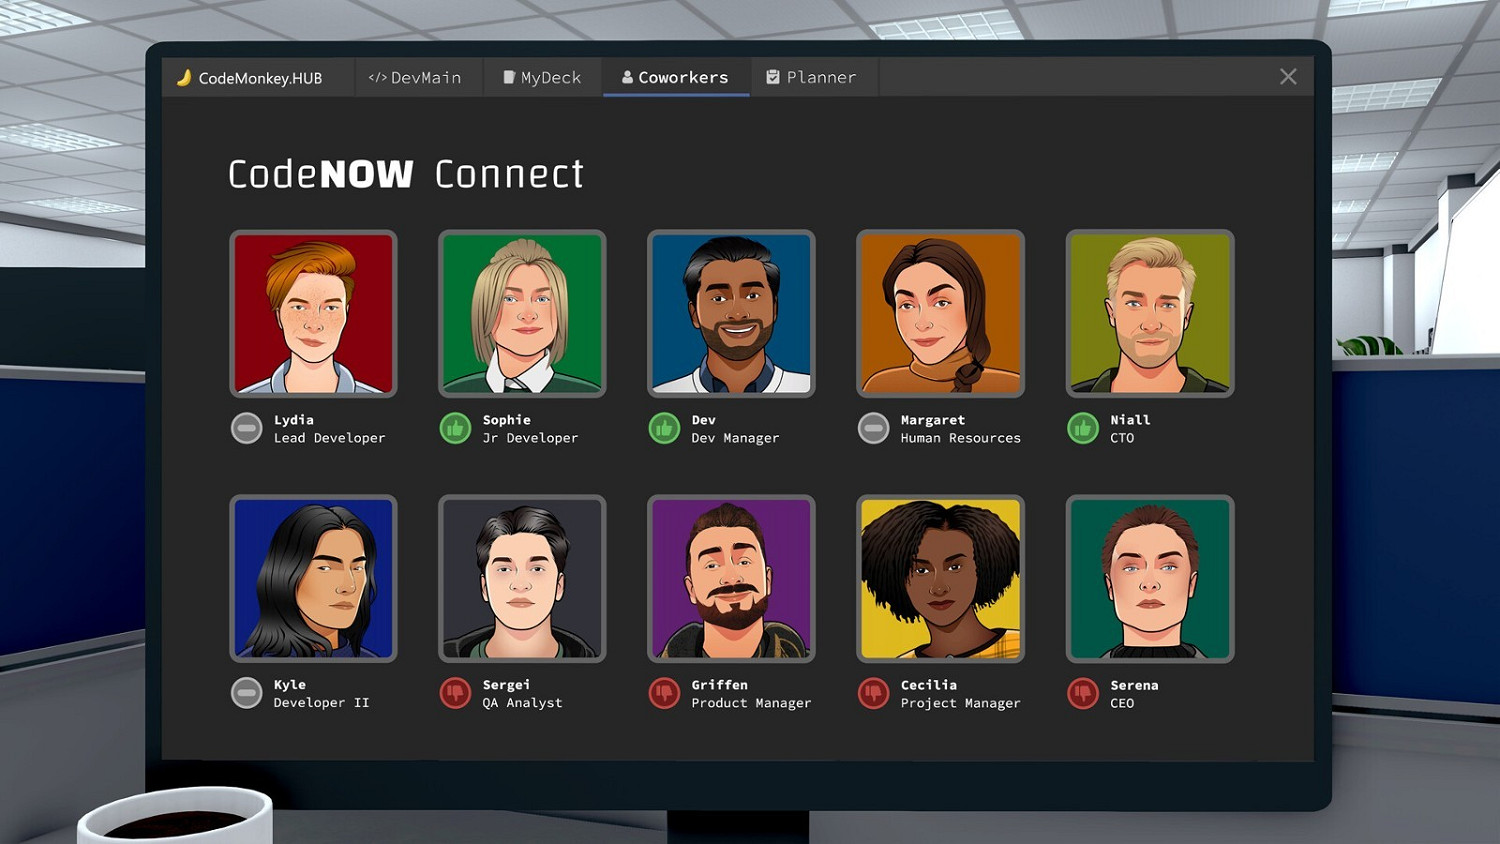This screenshot has width=1500, height=844.
Task: Toggle Margaret's relationship status indicator
Action: (x=873, y=428)
